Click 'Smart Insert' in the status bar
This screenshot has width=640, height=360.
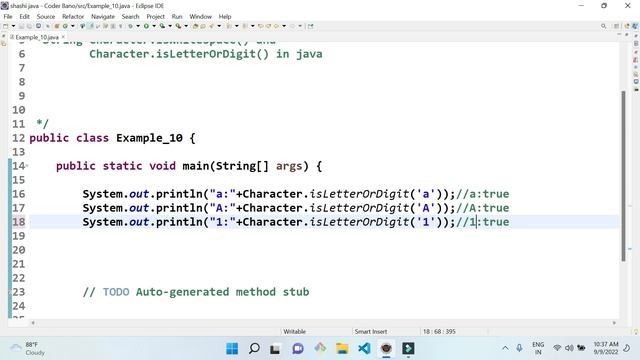tap(371, 331)
